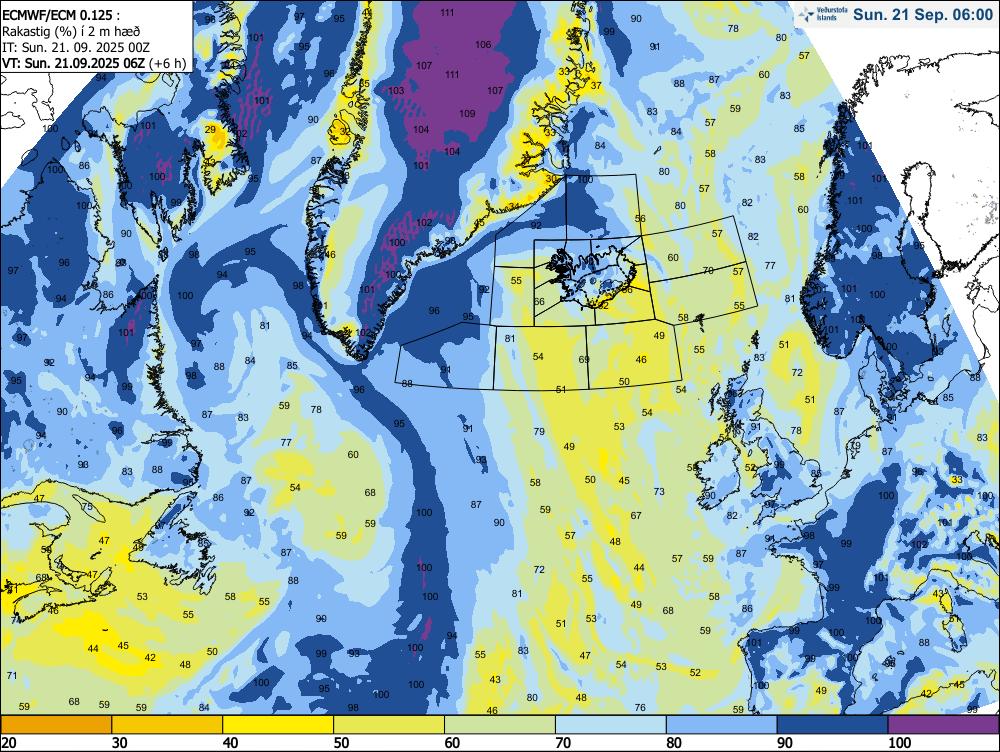Click the legend scale label '60' below the colorbar
1000x752 pixels.
point(452,742)
